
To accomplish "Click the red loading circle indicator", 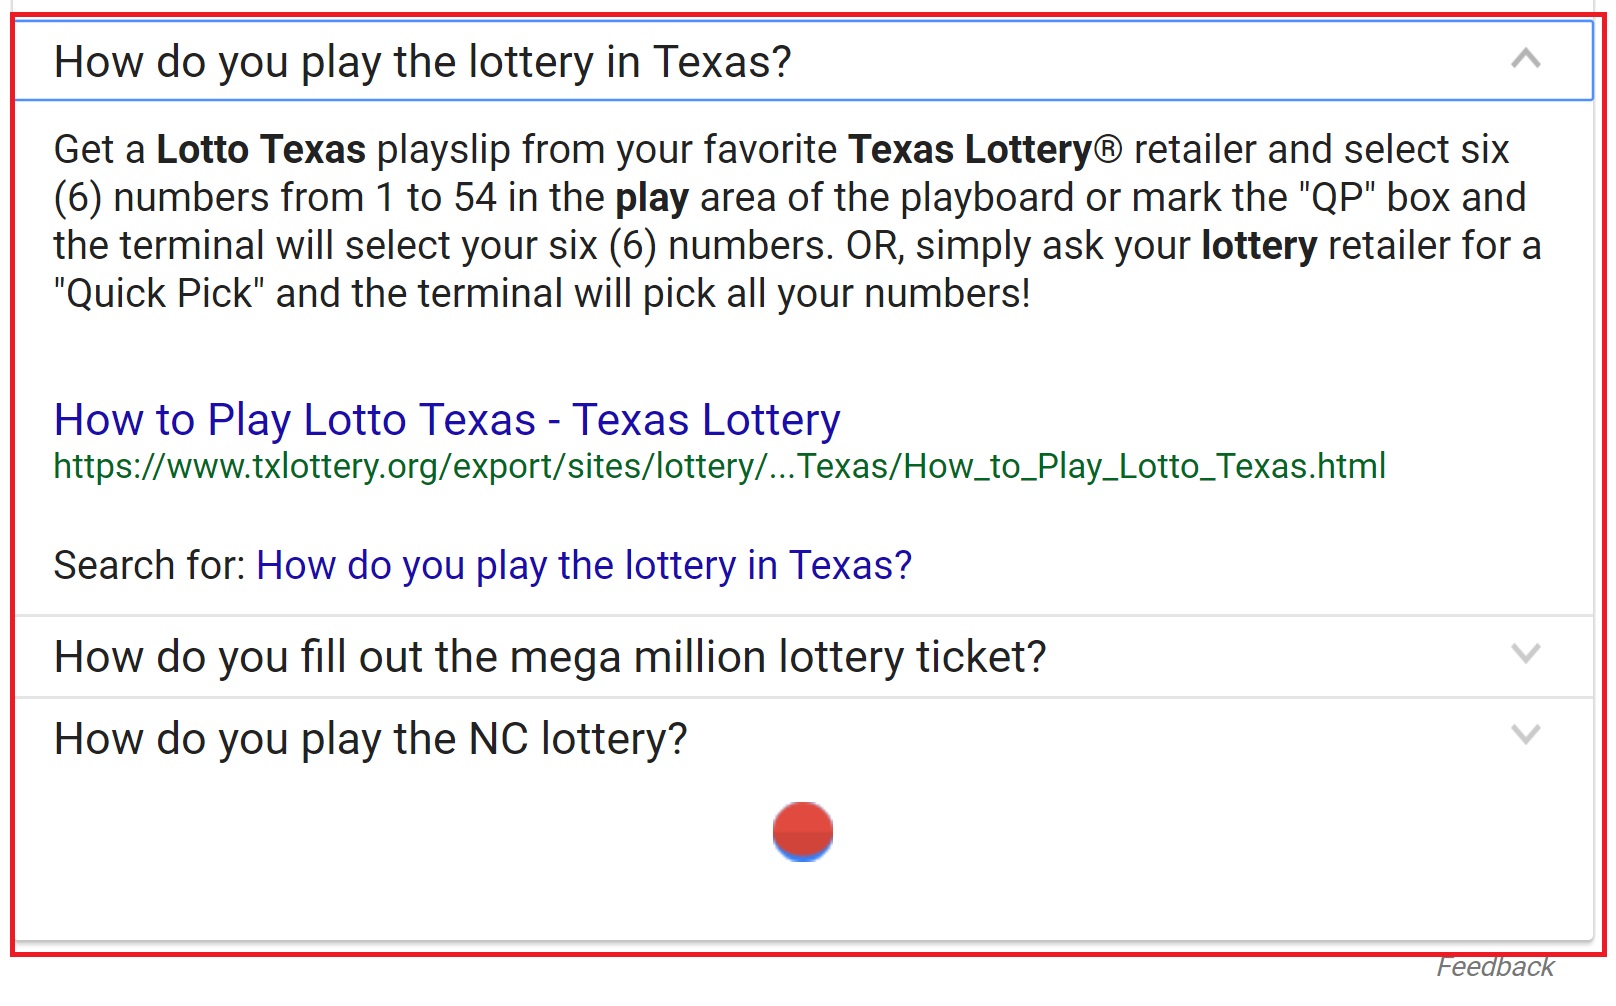I will coord(803,831).
